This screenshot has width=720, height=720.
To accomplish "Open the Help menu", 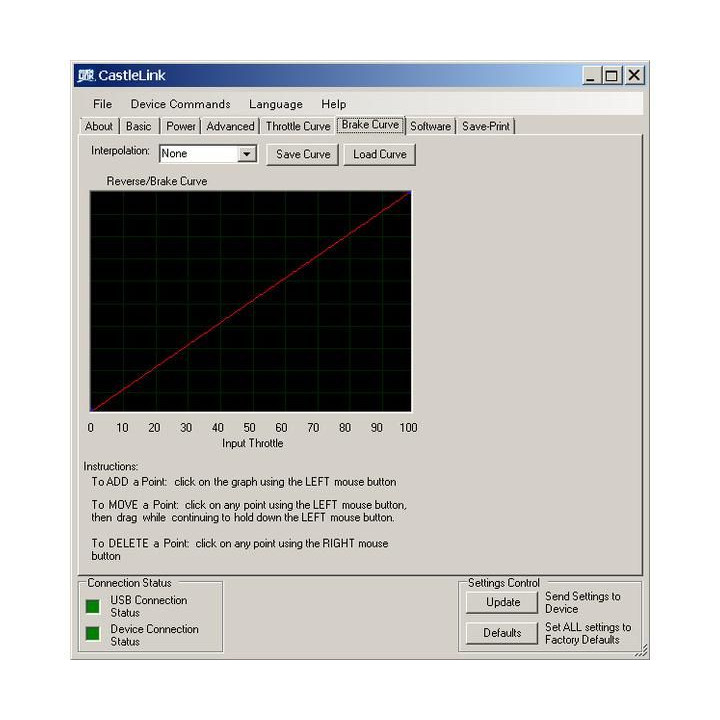I will click(333, 104).
